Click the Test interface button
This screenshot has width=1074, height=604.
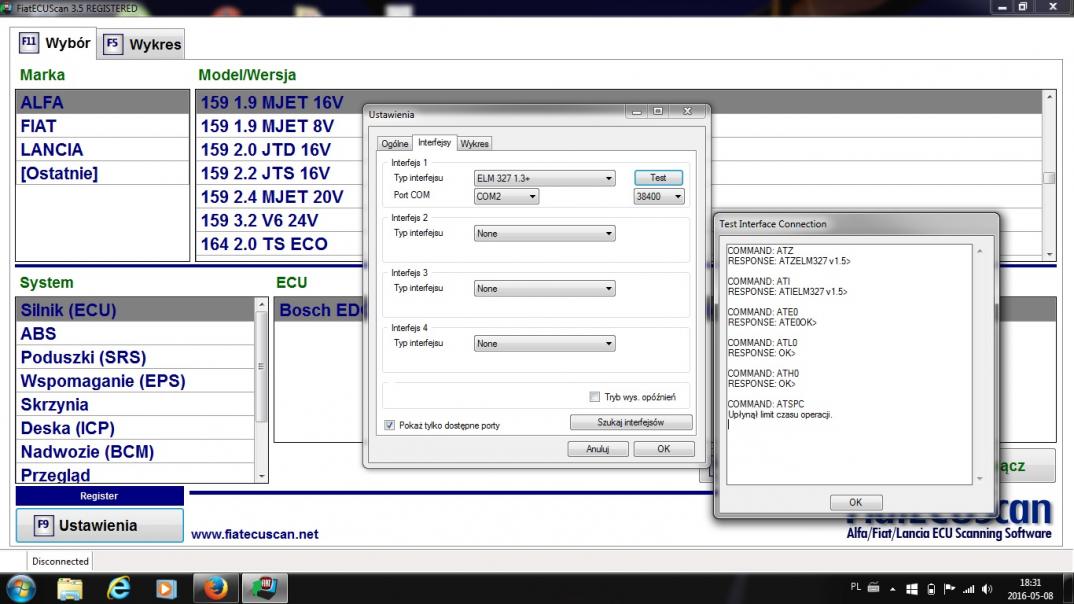[658, 177]
